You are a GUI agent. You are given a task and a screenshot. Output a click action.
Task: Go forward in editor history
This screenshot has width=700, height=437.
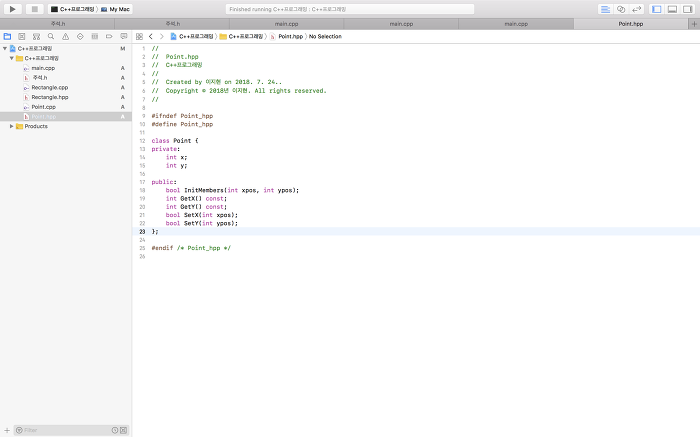(162, 37)
